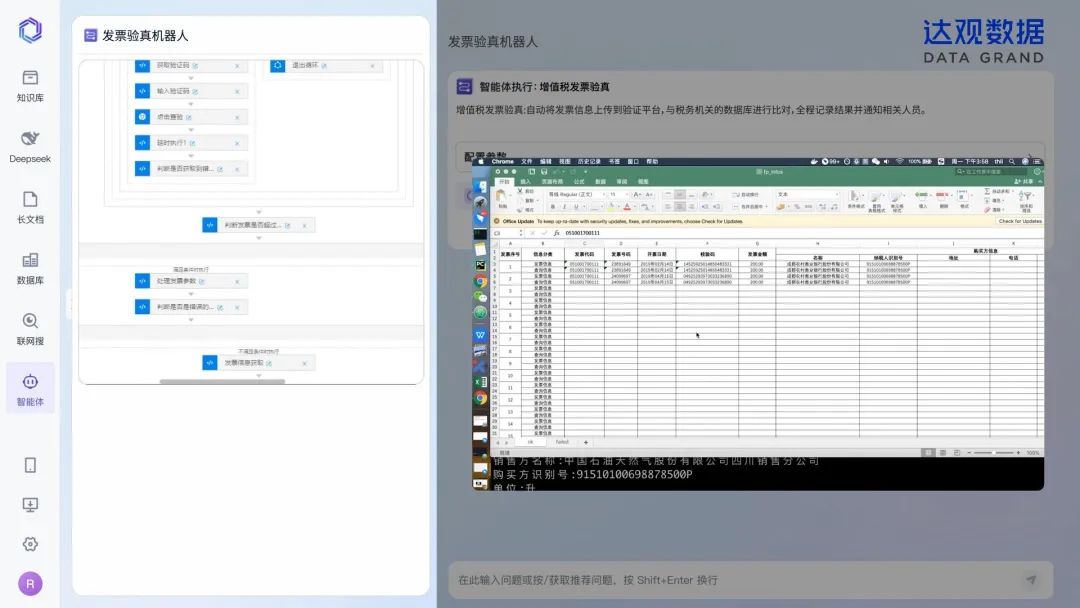Click the download-to-desktop icon in sidebar
1080x608 pixels.
(30, 505)
